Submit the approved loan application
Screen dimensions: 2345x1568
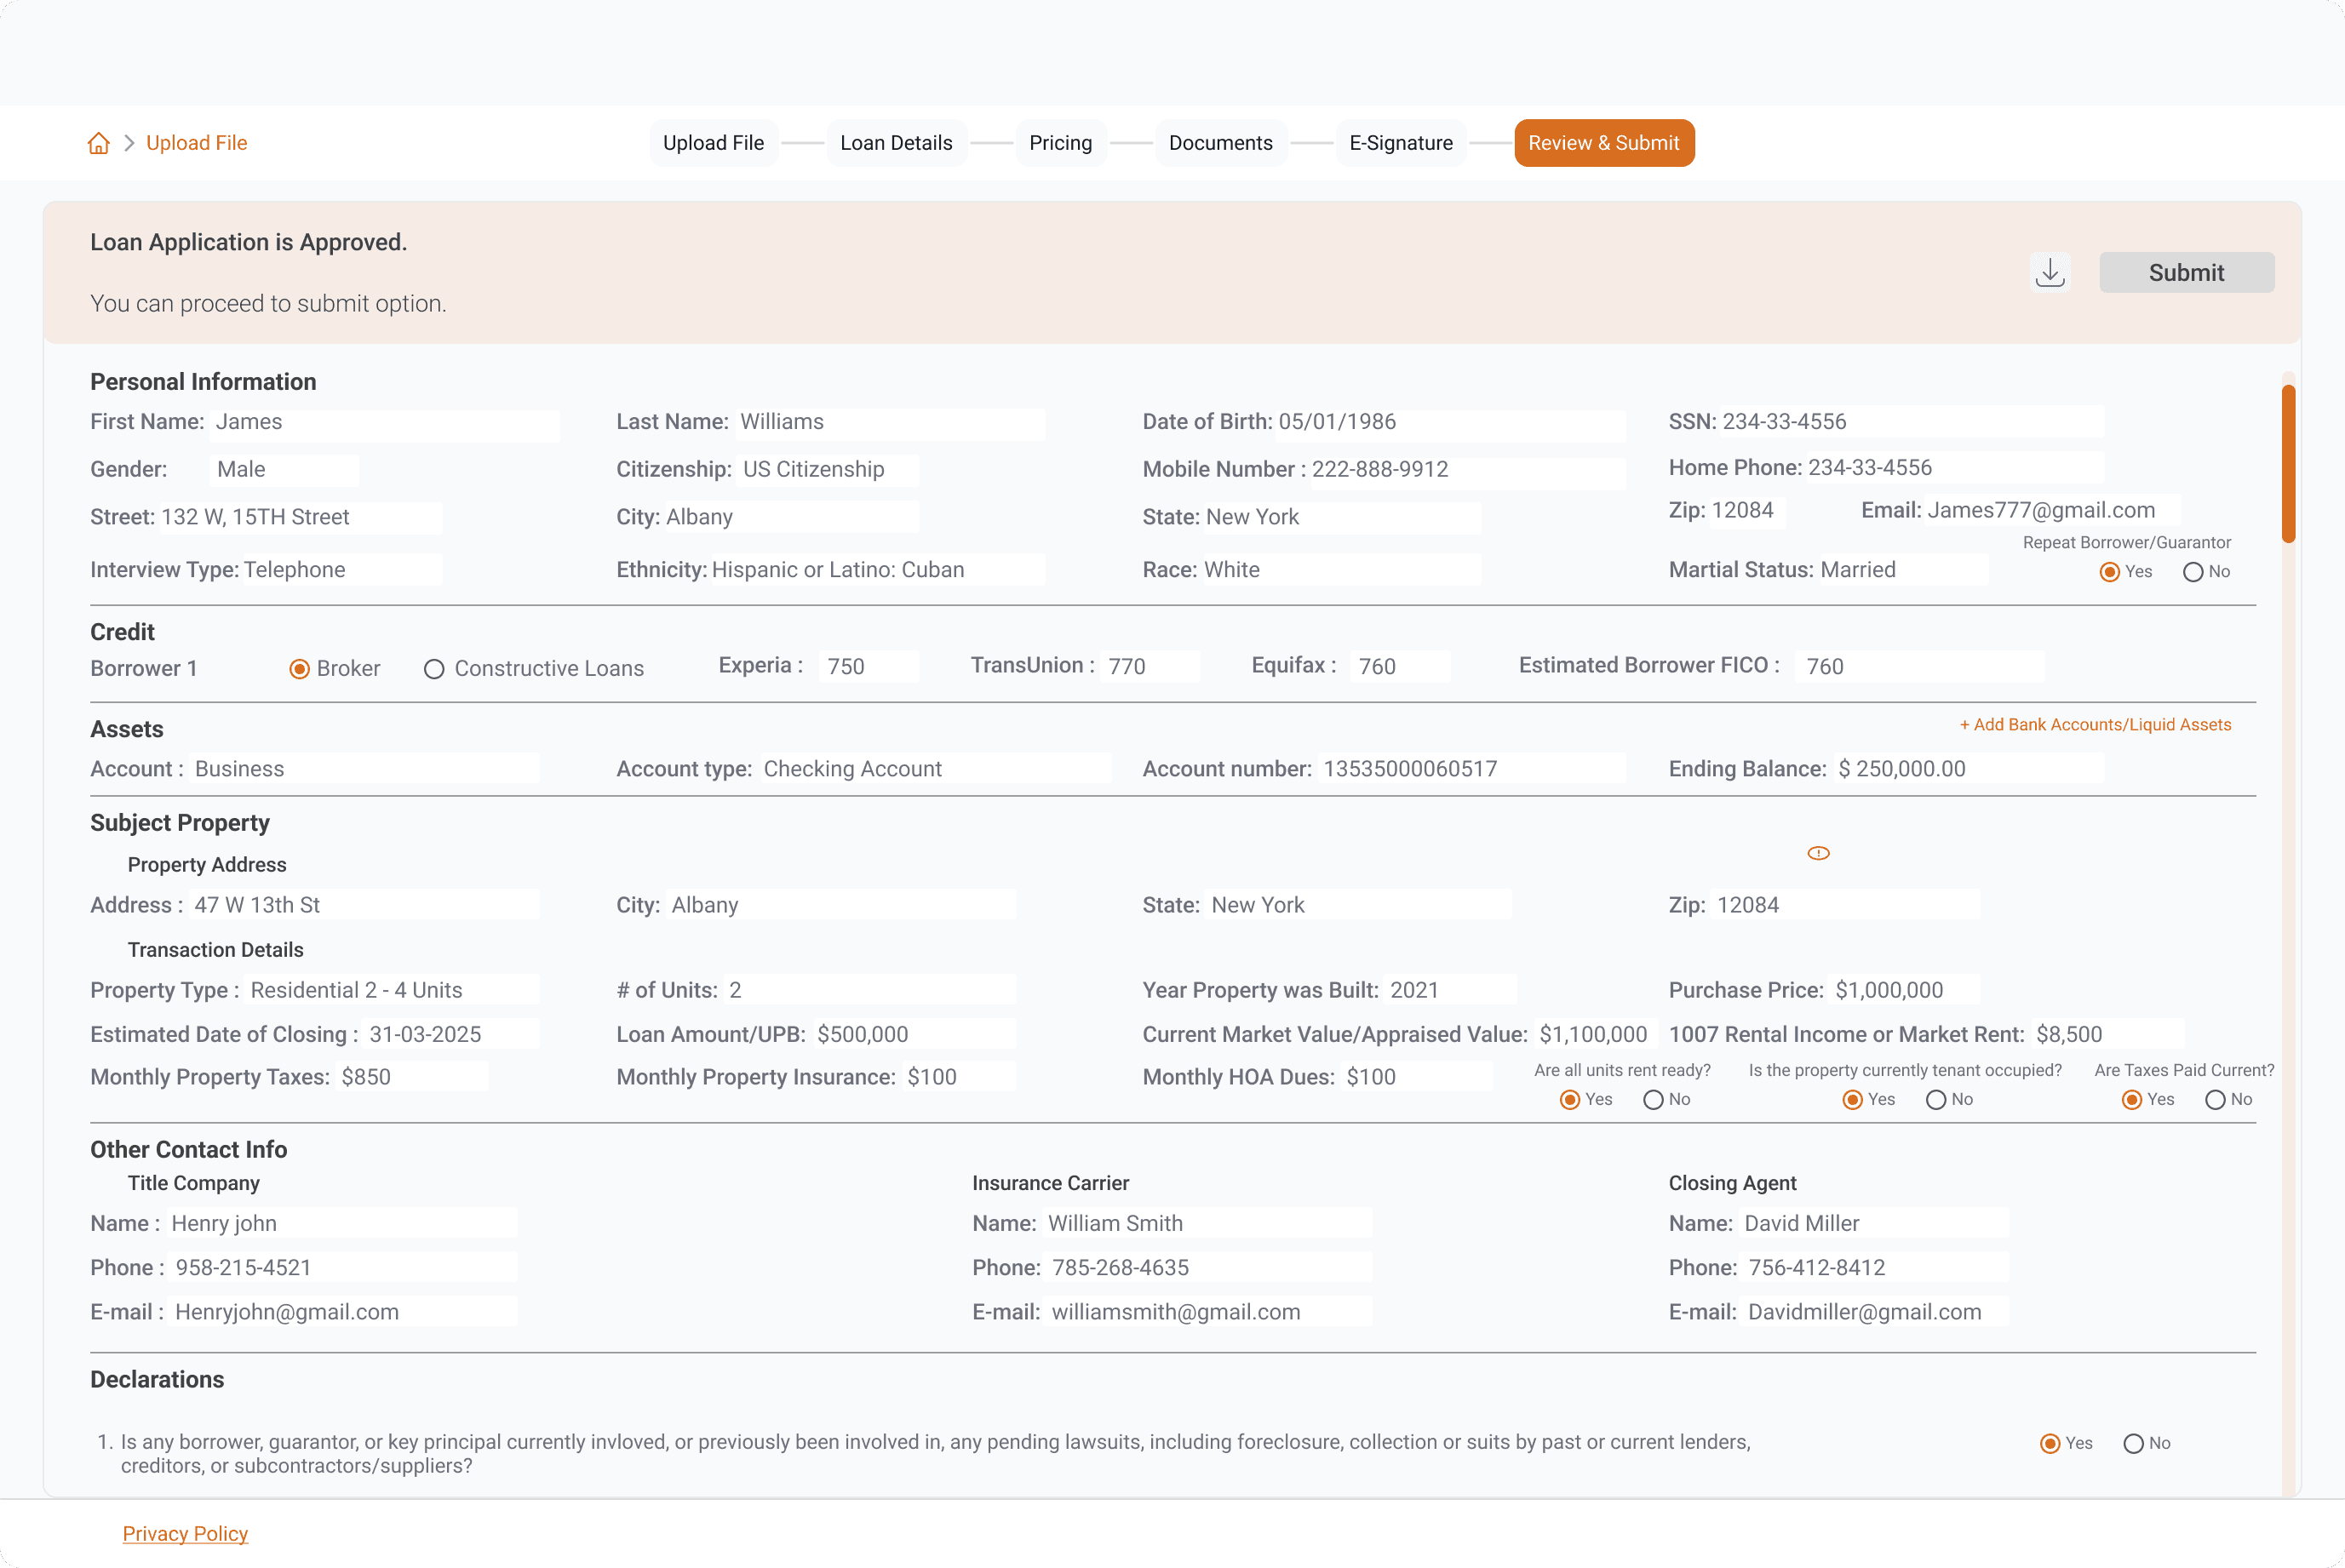point(2186,272)
